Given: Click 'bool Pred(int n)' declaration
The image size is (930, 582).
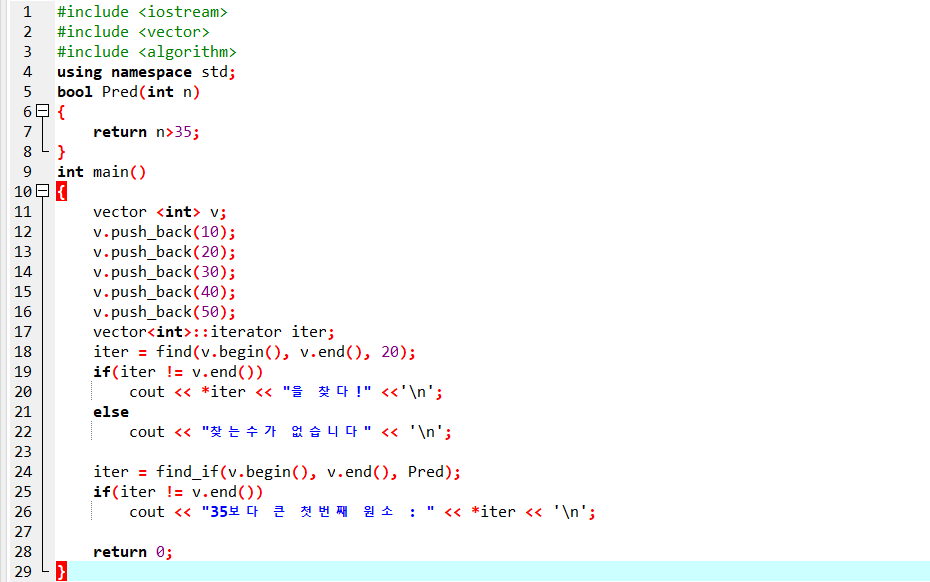Looking at the screenshot, I should point(128,92).
